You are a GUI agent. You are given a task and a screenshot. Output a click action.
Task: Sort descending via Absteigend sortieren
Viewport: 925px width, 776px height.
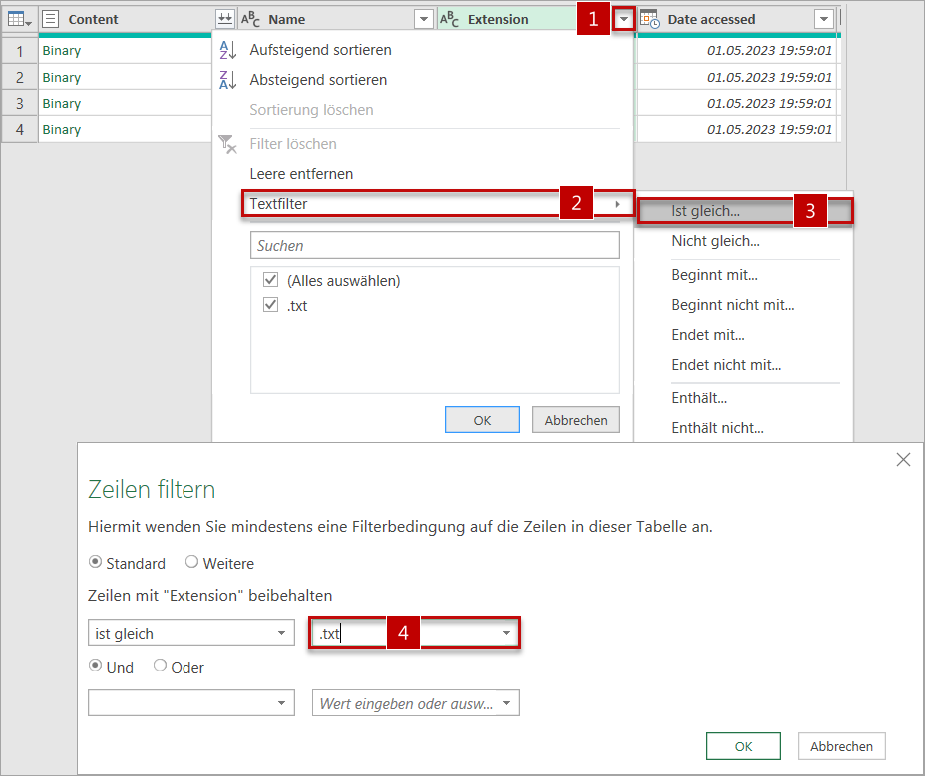[318, 80]
